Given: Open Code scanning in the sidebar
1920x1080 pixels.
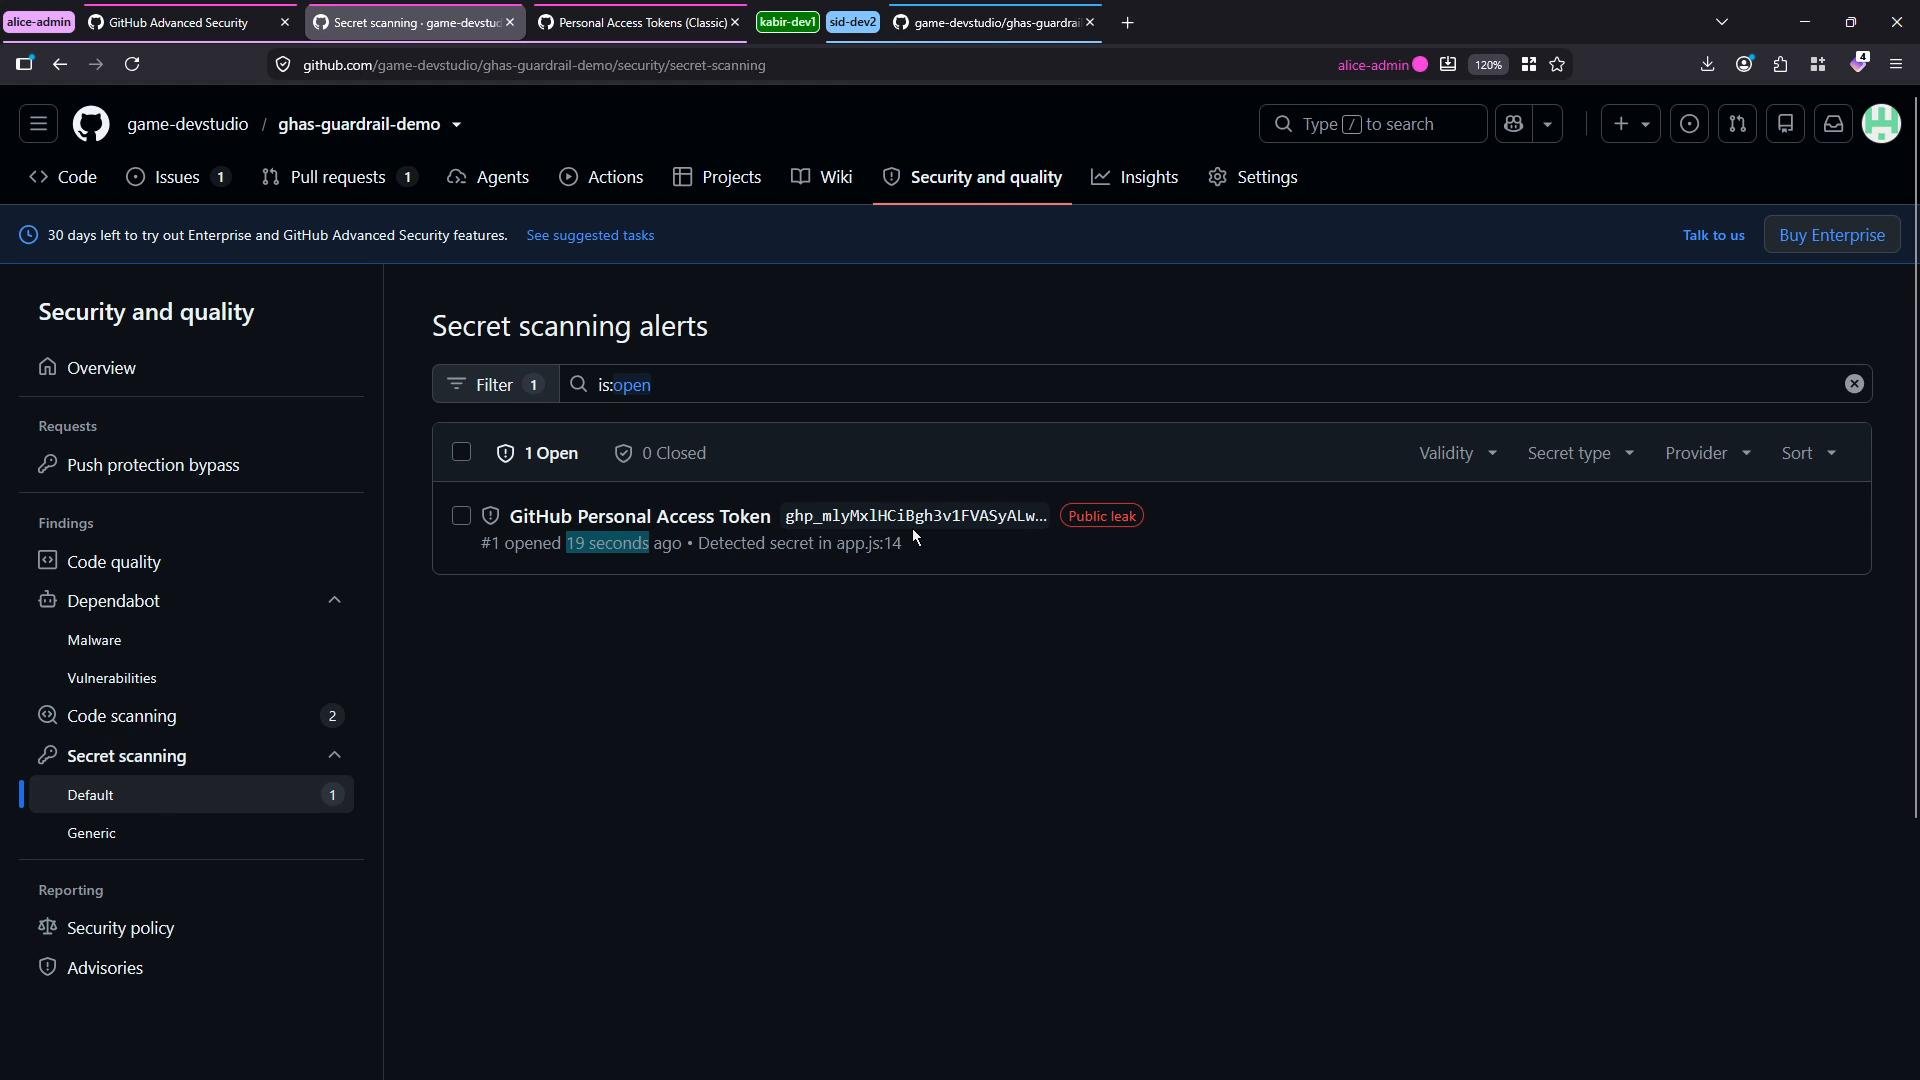Looking at the screenshot, I should (190, 716).
